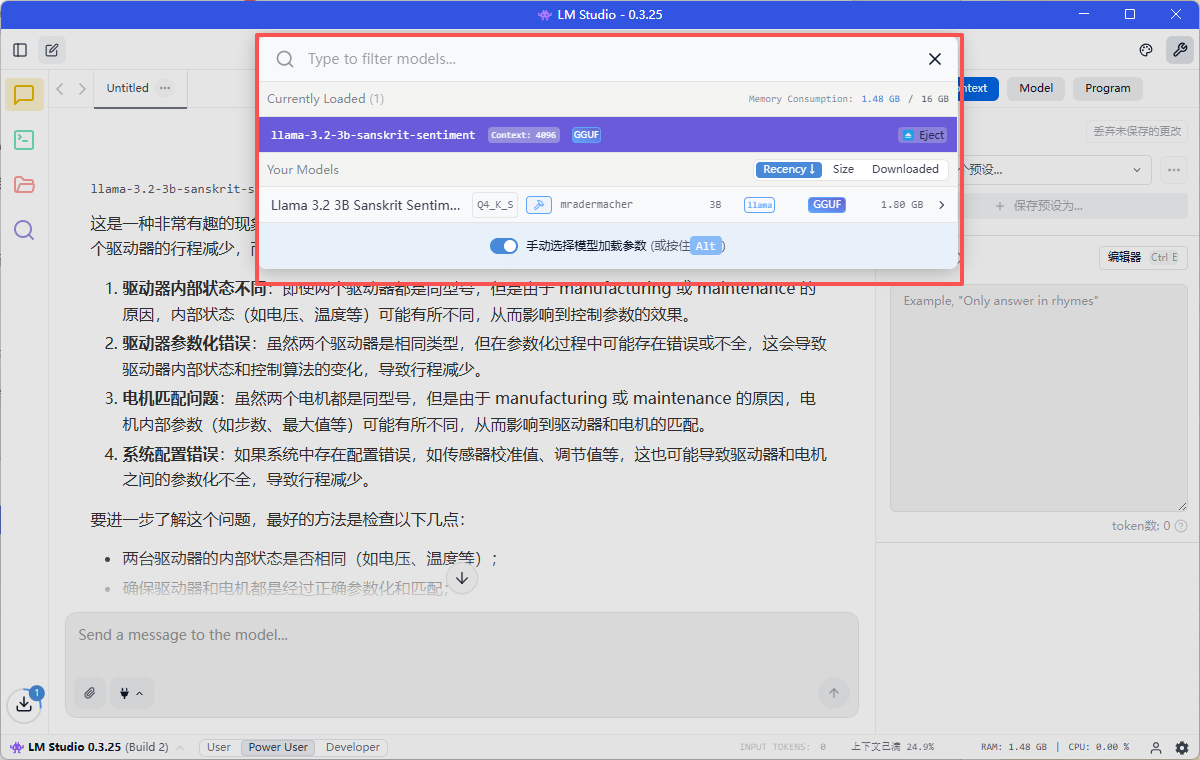Click the discard unsaved changes button
1200x760 pixels.
point(1137,131)
